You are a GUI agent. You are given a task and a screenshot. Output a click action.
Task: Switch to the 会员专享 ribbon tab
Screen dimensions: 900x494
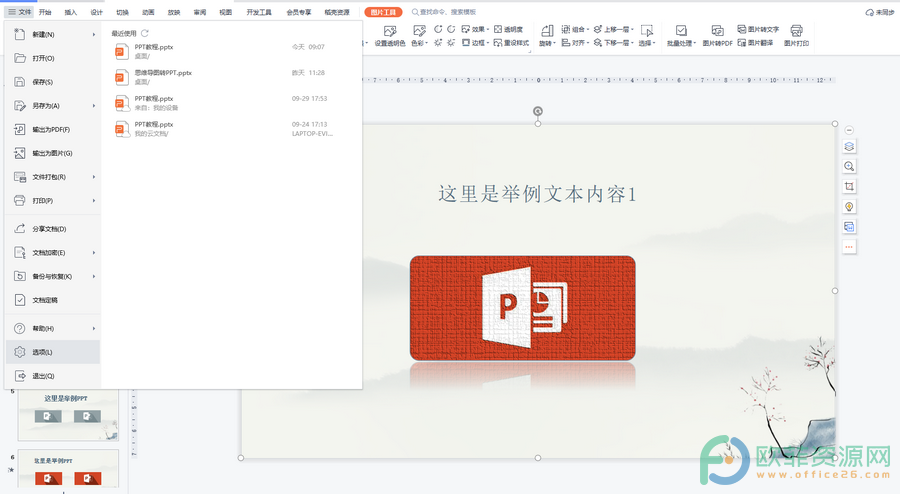tap(299, 12)
